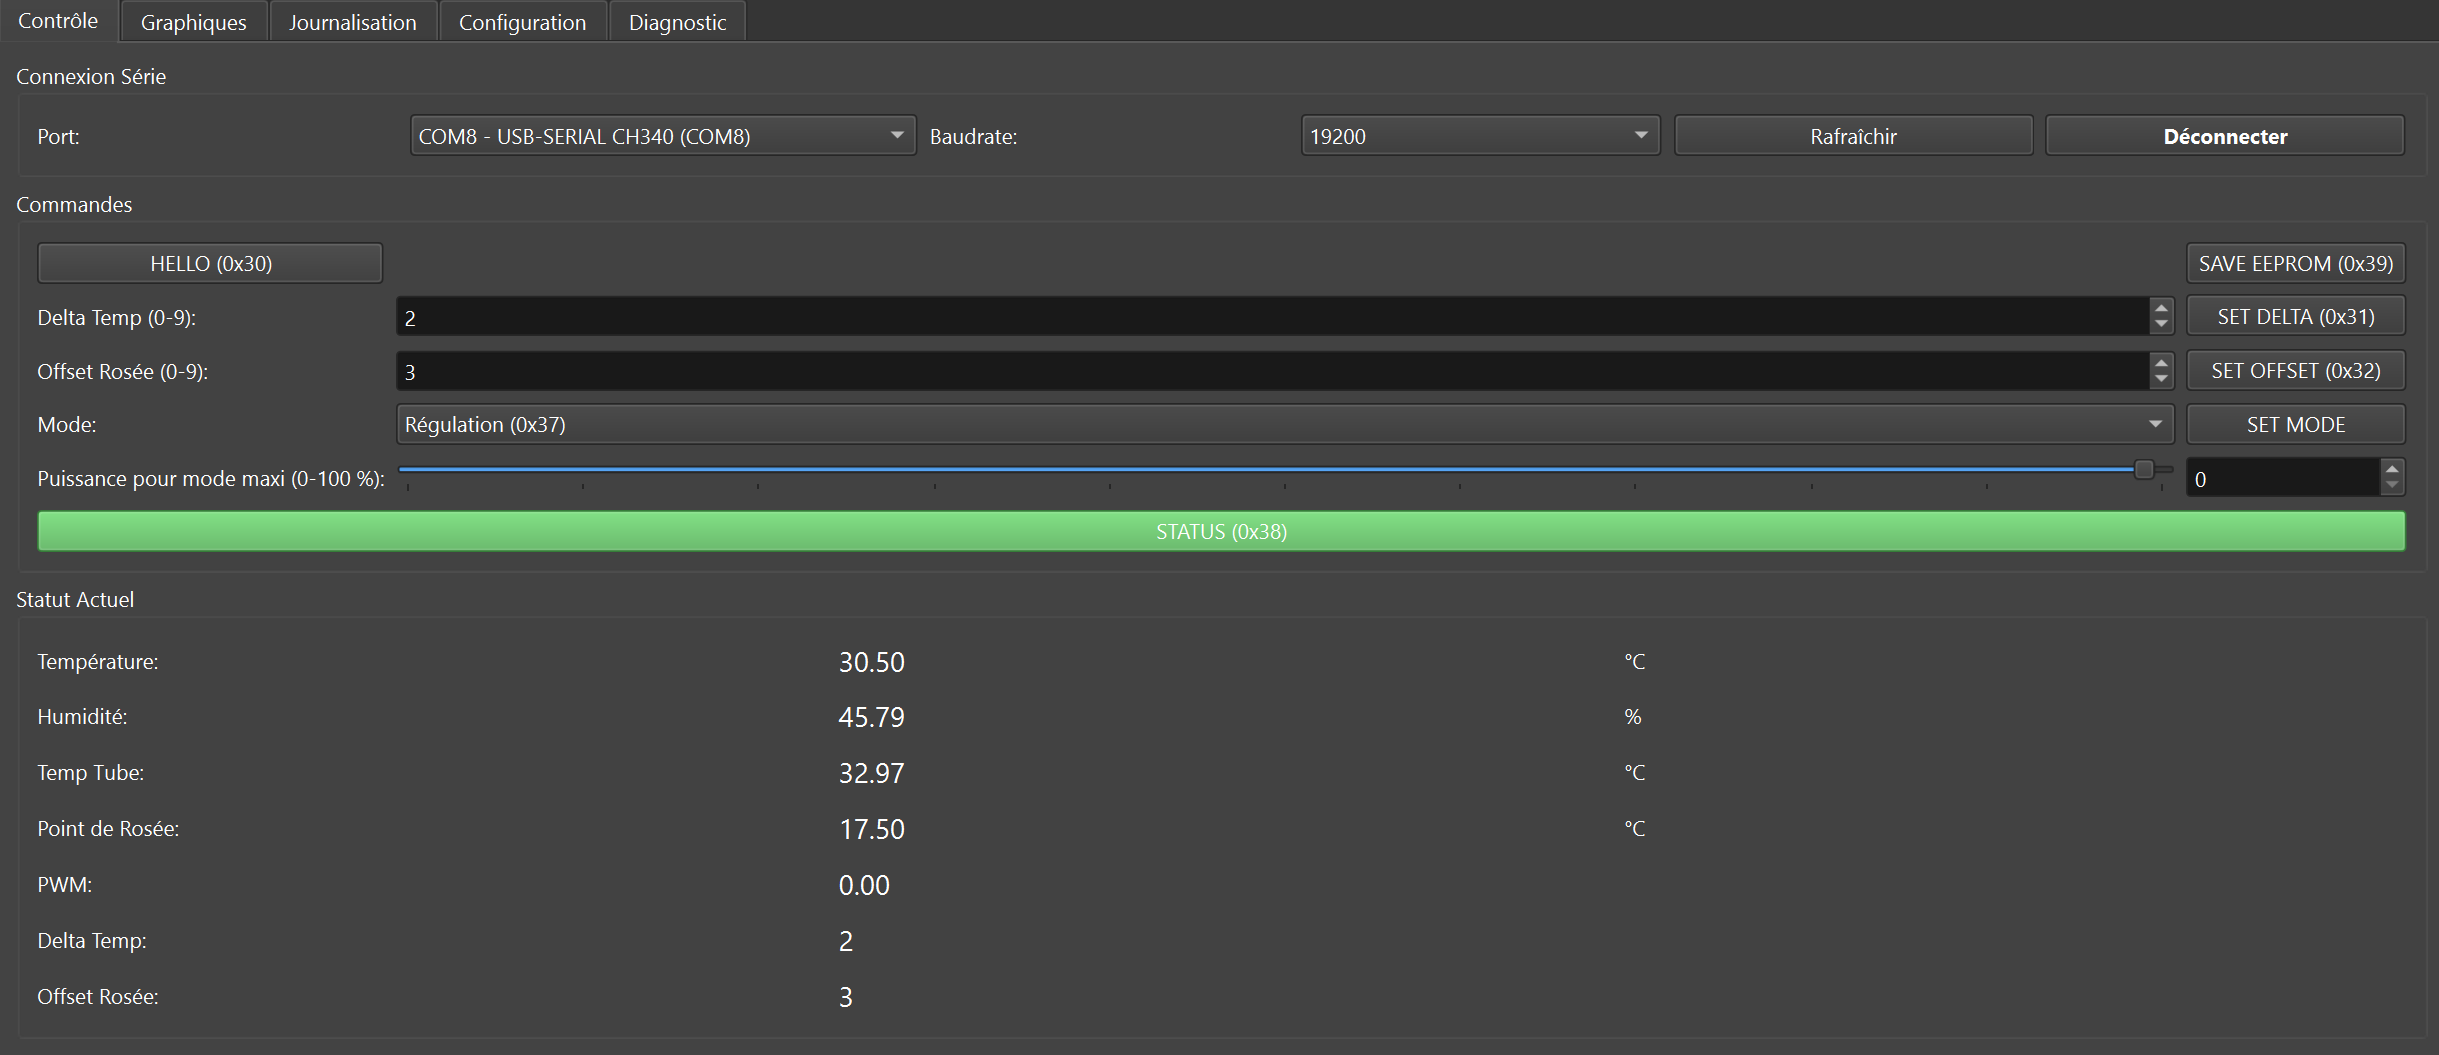Request STATUS (0x38) with green button
This screenshot has height=1055, width=2439.
pyautogui.click(x=1221, y=531)
